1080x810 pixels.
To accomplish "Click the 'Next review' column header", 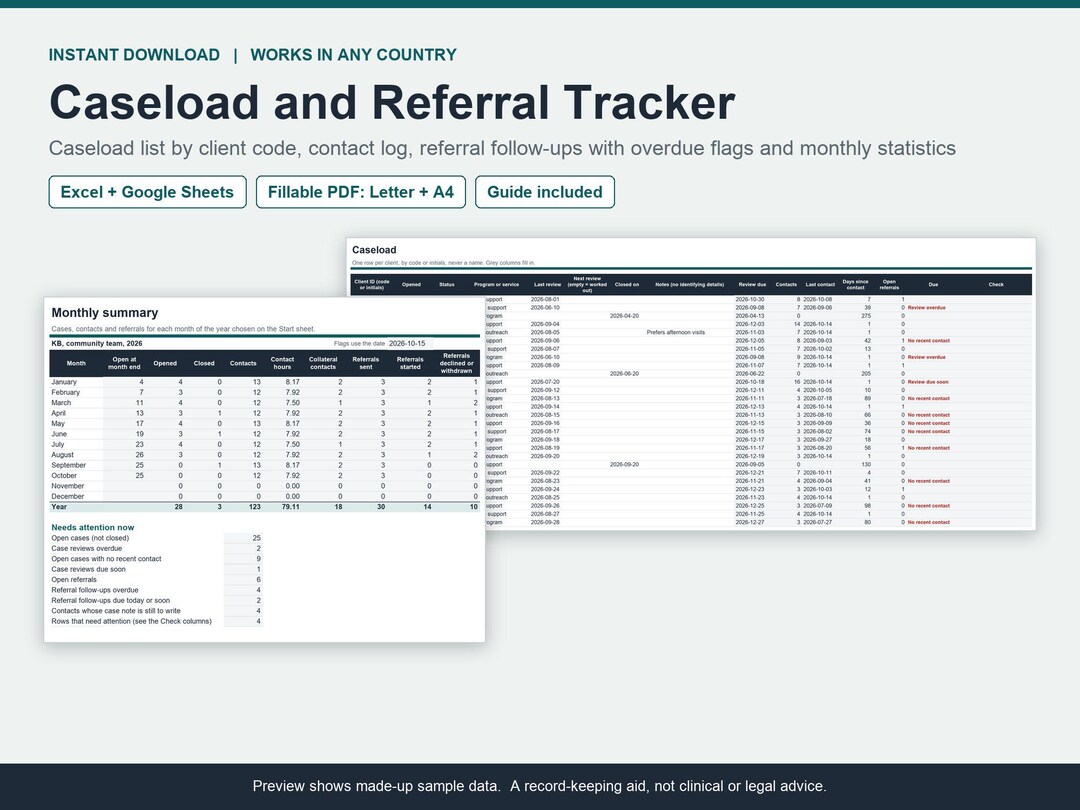I will (588, 284).
